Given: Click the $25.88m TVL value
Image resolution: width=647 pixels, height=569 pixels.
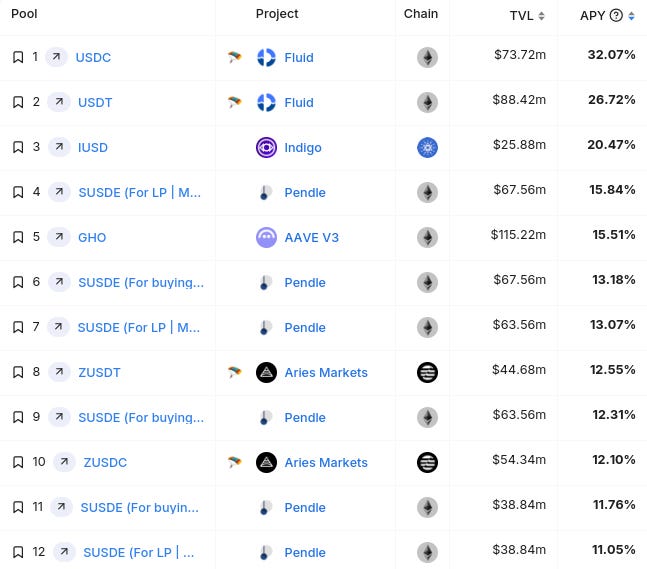Looking at the screenshot, I should [x=519, y=144].
